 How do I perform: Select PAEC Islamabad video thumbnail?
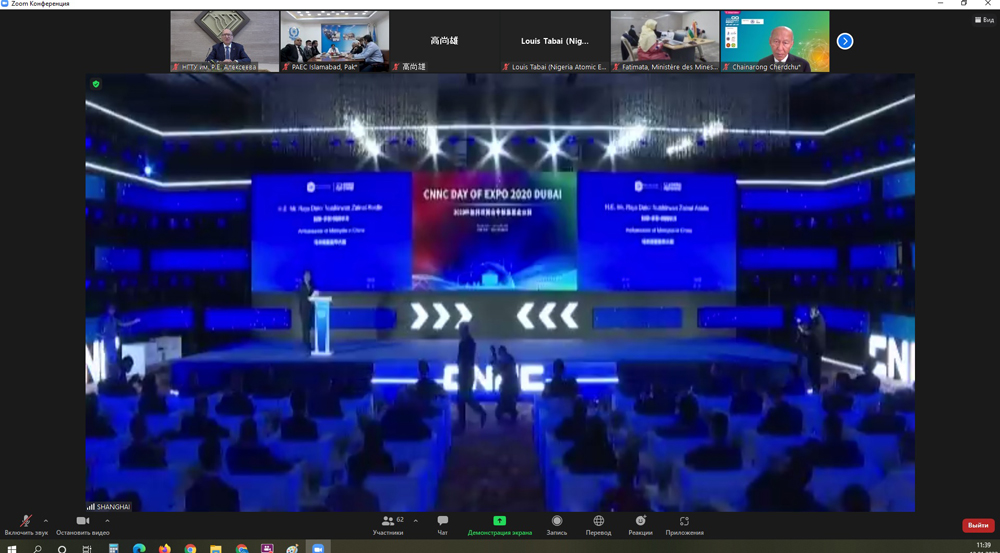(335, 41)
